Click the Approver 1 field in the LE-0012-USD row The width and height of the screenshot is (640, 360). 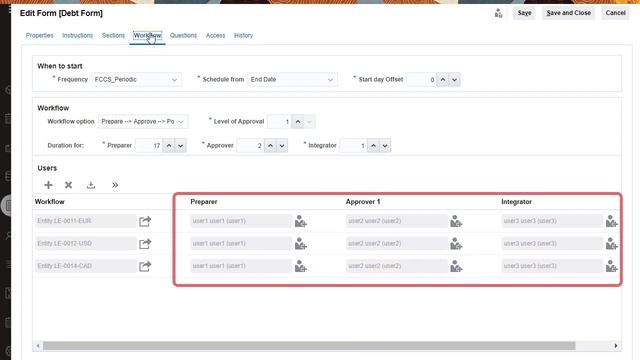[397, 243]
